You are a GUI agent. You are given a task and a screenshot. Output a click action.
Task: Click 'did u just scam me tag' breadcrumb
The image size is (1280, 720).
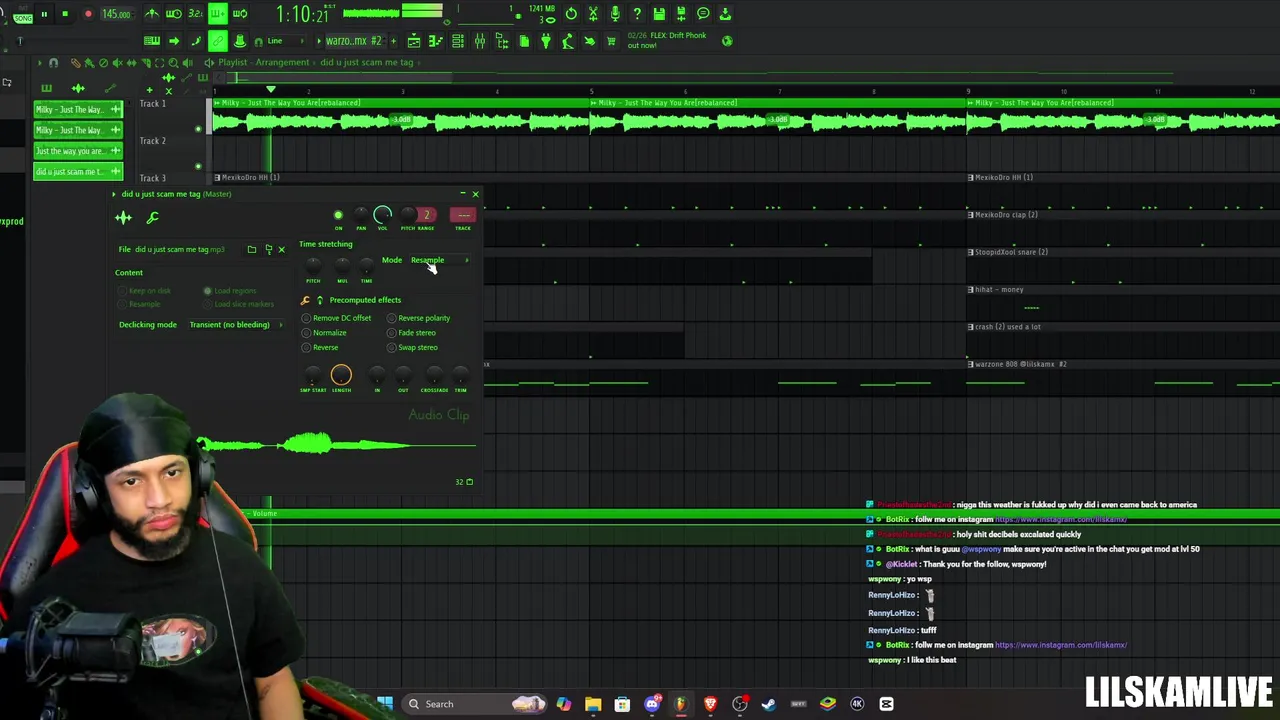pos(366,62)
